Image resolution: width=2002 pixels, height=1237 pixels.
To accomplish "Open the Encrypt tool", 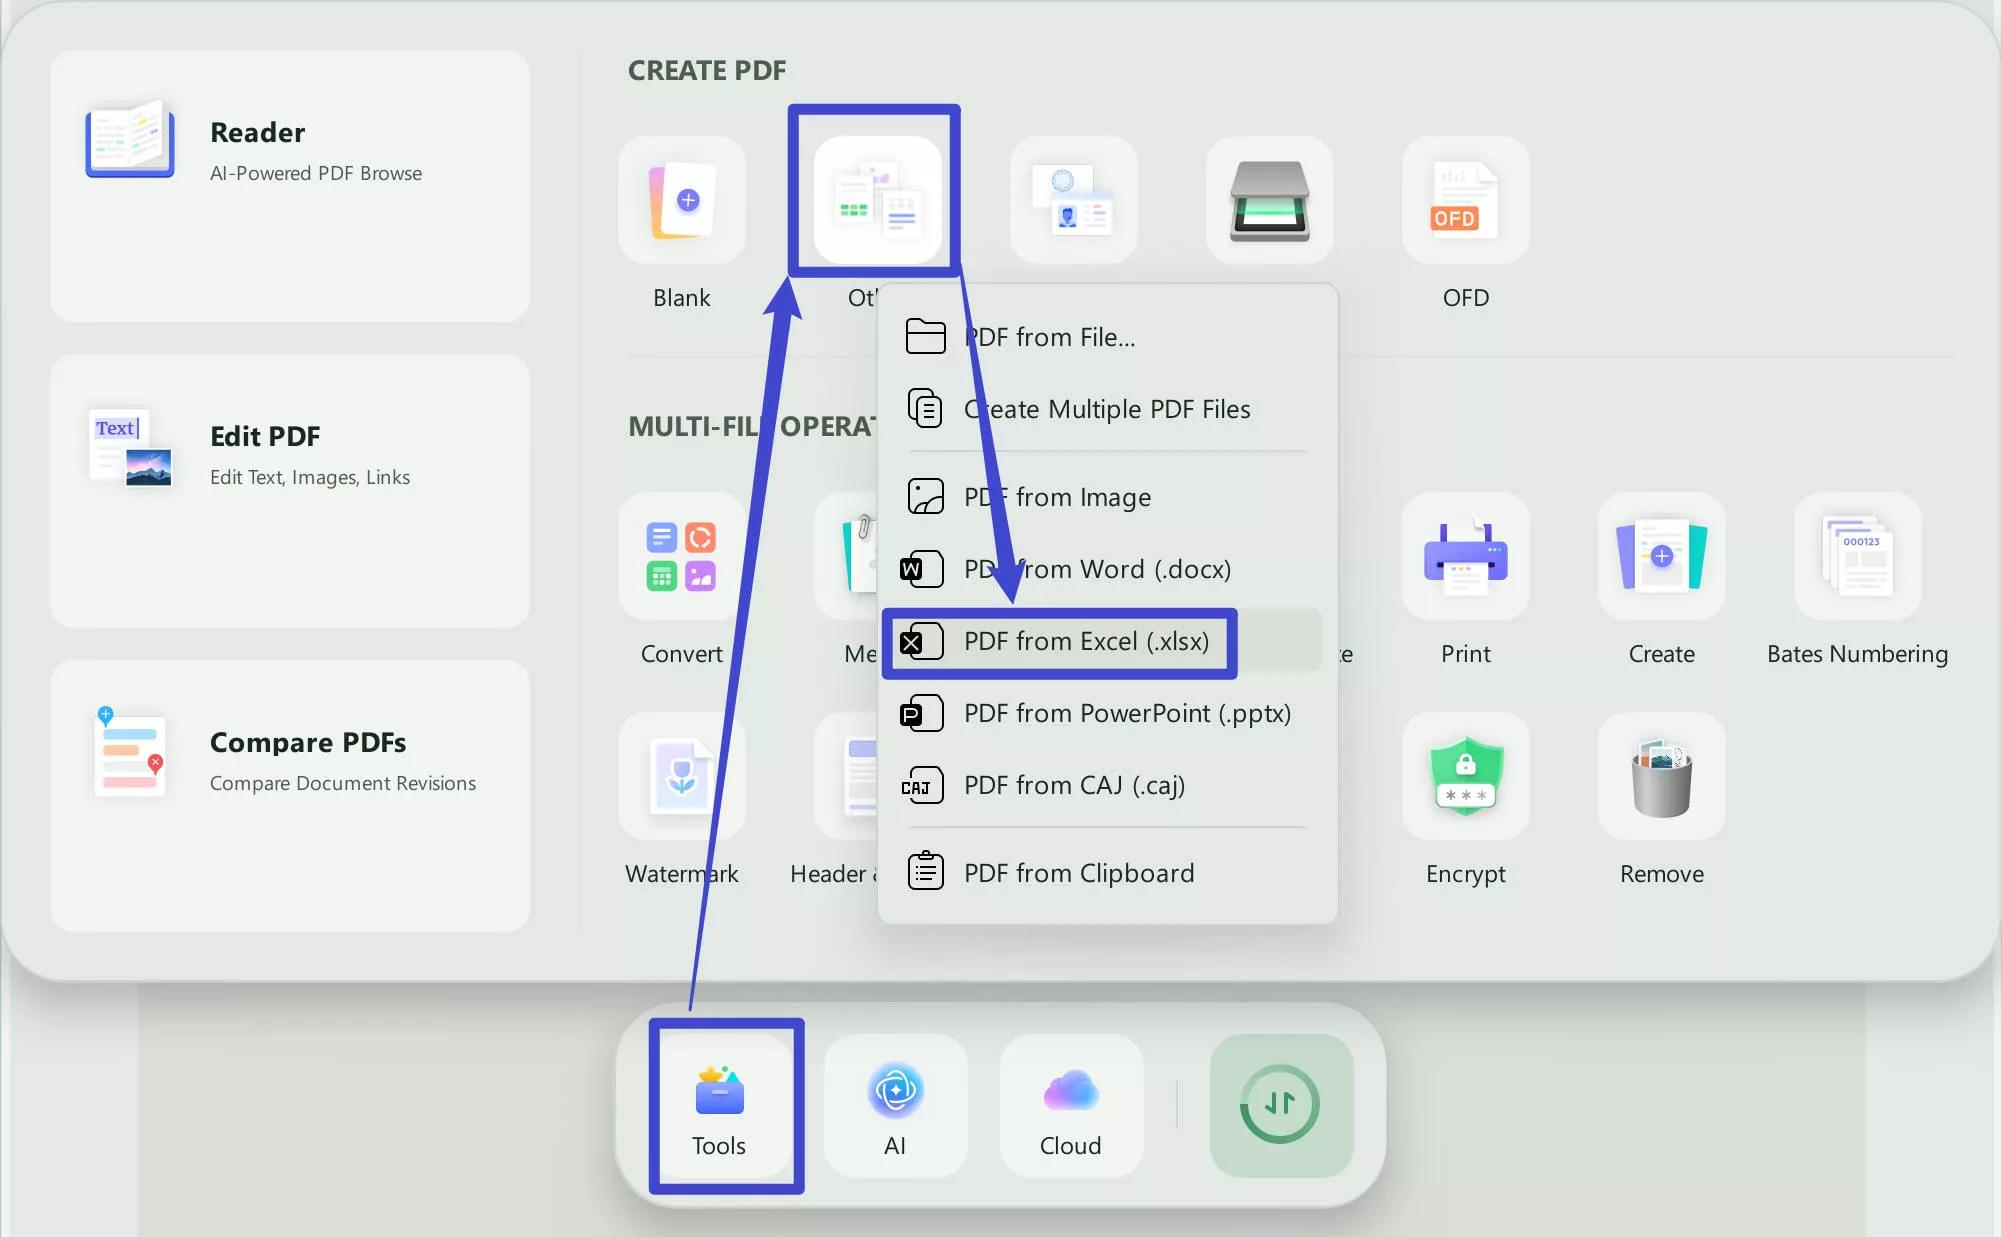I will point(1464,777).
